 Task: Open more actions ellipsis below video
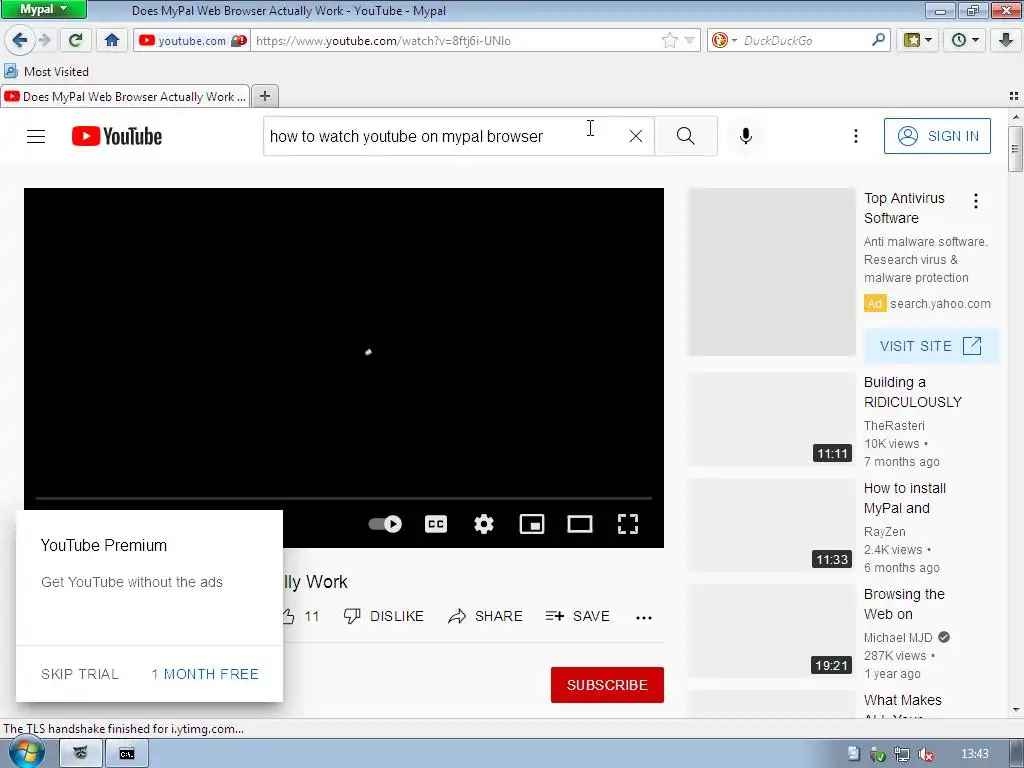coord(644,617)
